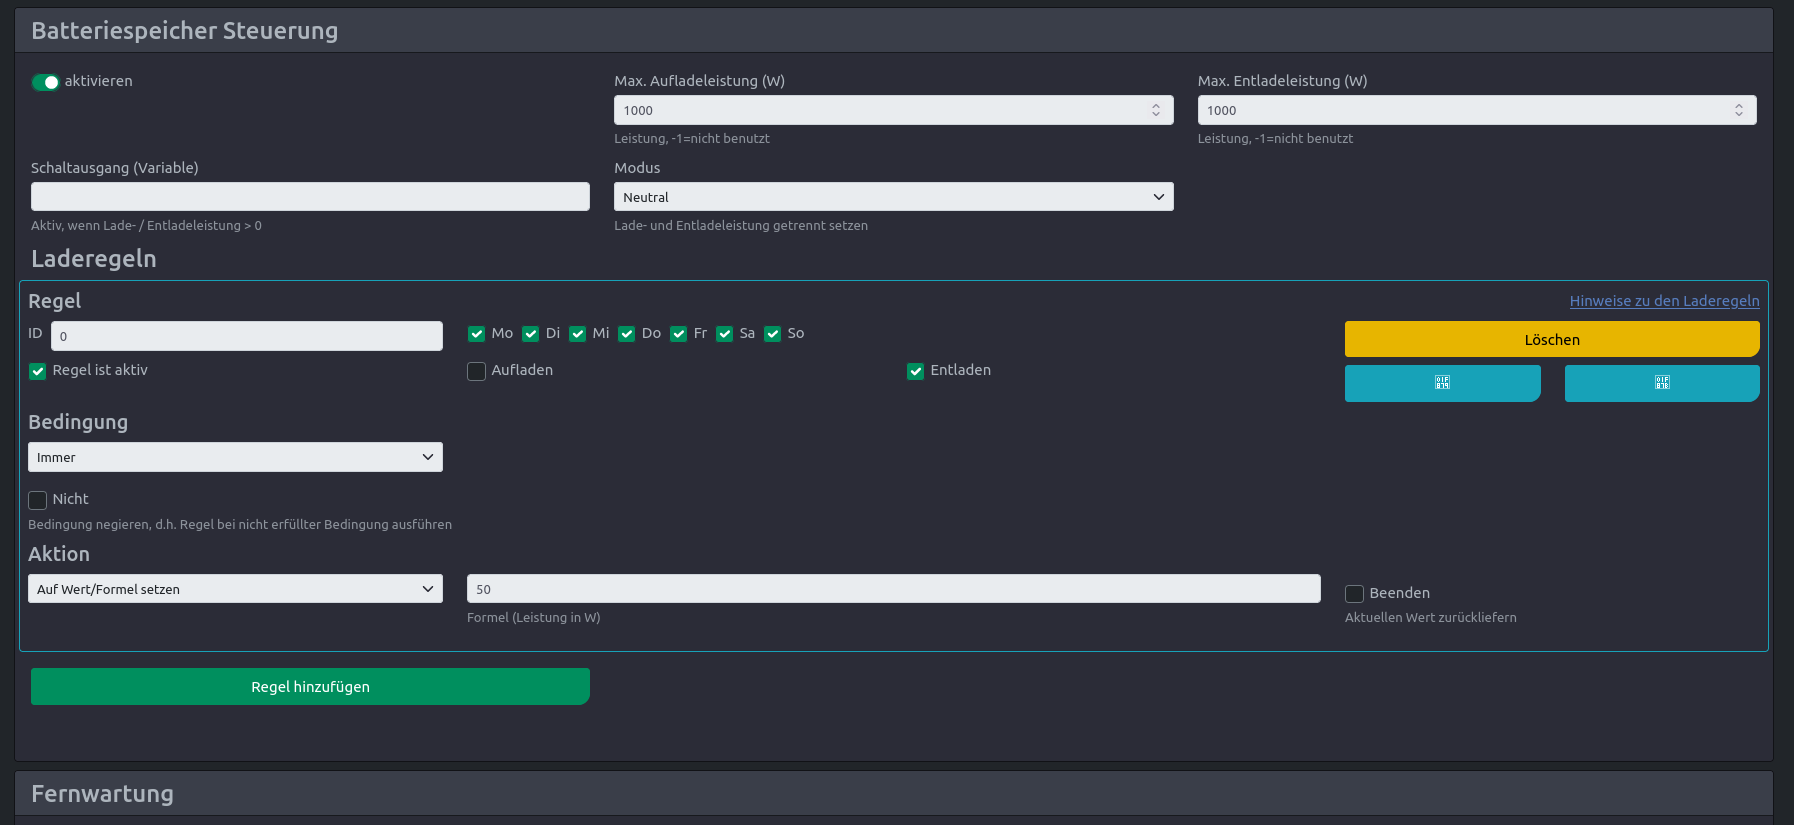Screen dimensions: 1794x825
Task: Open 'Hinweise zu den Laderegeln' link
Action: (x=1664, y=301)
